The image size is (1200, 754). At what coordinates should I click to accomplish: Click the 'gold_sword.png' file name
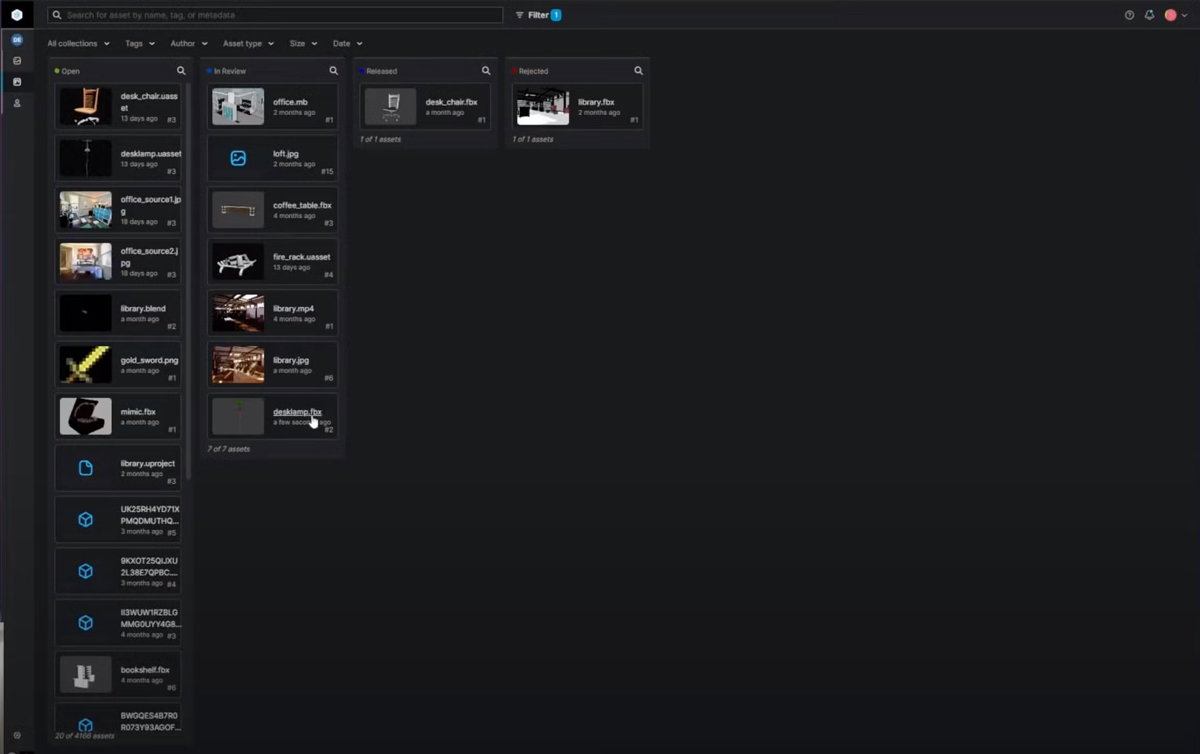pyautogui.click(x=150, y=360)
